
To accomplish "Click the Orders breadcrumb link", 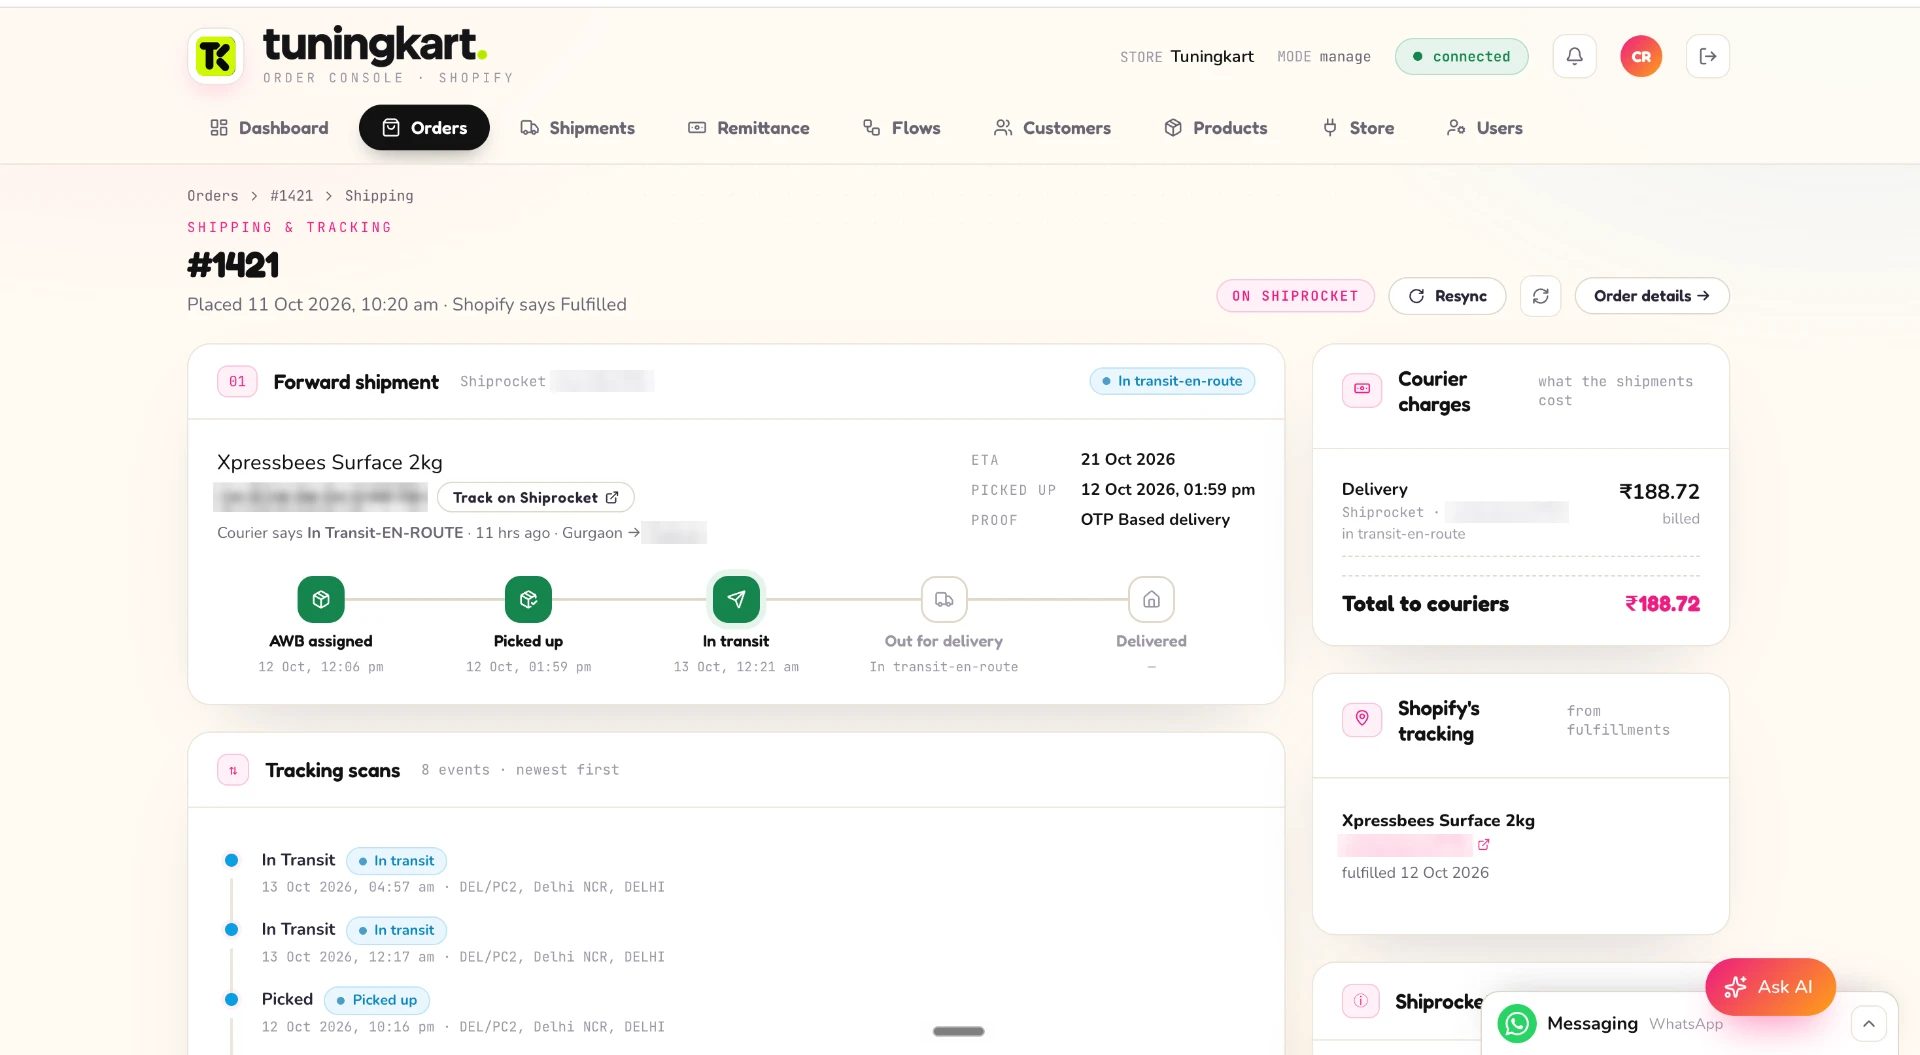I will coord(213,196).
